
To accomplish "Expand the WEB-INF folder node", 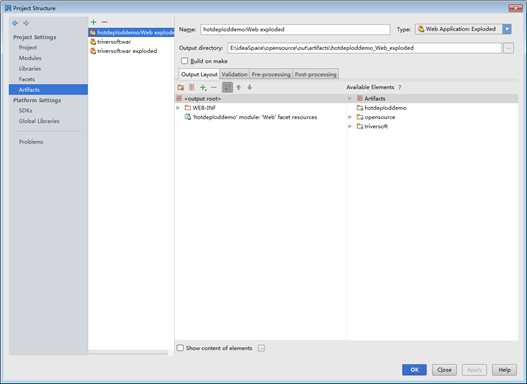I will [x=178, y=108].
